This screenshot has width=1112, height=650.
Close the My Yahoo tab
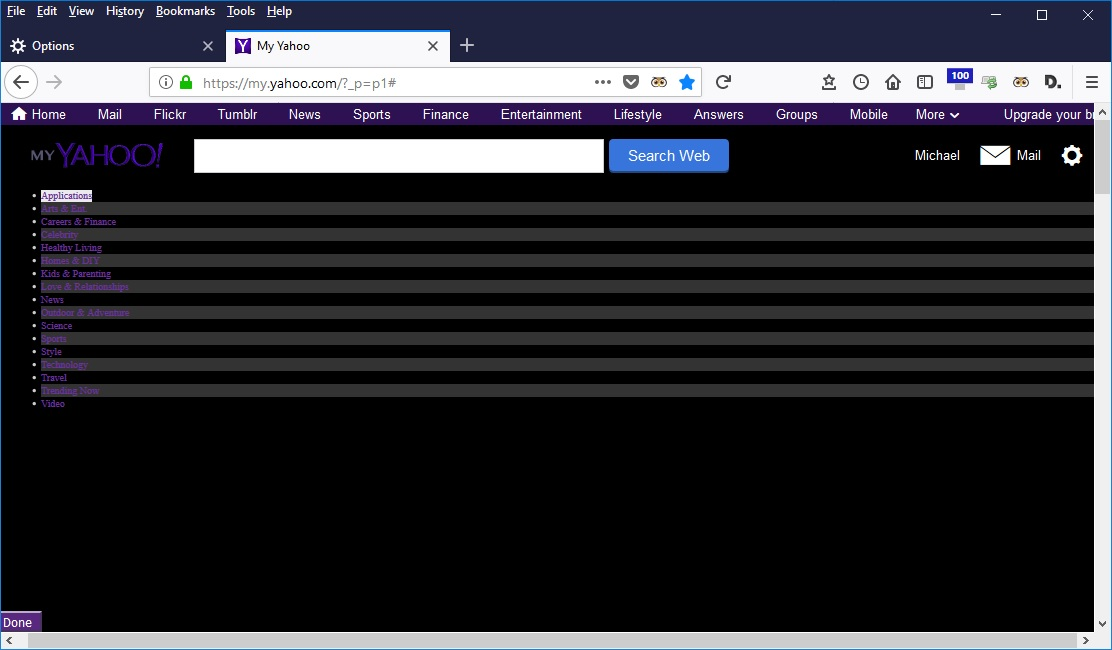click(x=433, y=46)
